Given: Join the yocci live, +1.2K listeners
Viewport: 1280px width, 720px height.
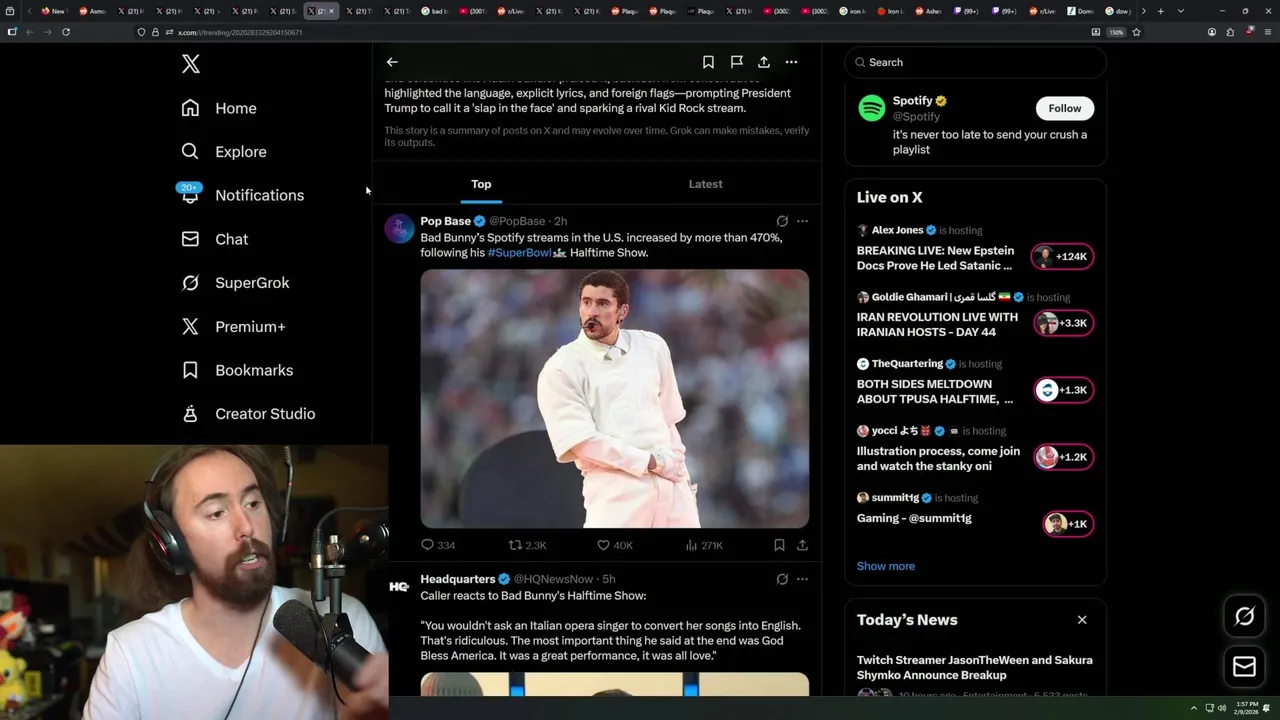Looking at the screenshot, I should [x=1063, y=457].
